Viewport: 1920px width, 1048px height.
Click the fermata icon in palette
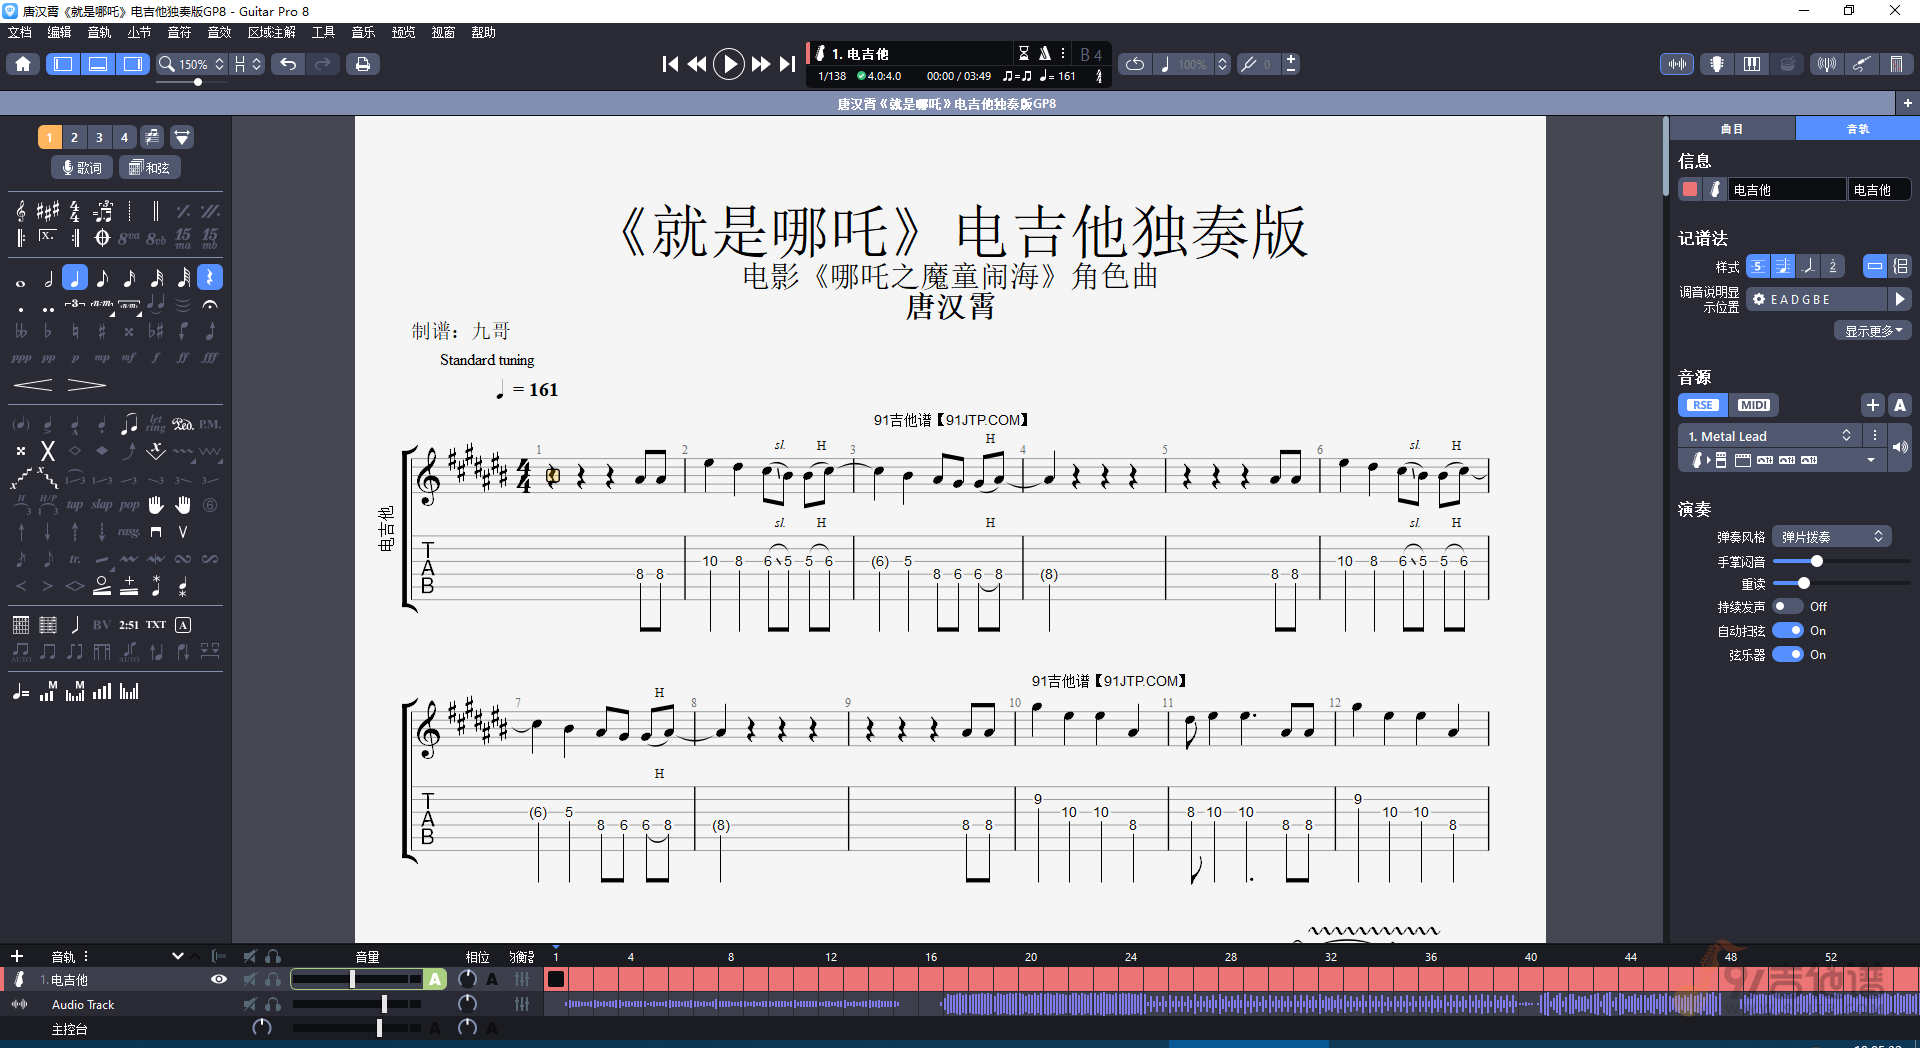pyautogui.click(x=210, y=304)
